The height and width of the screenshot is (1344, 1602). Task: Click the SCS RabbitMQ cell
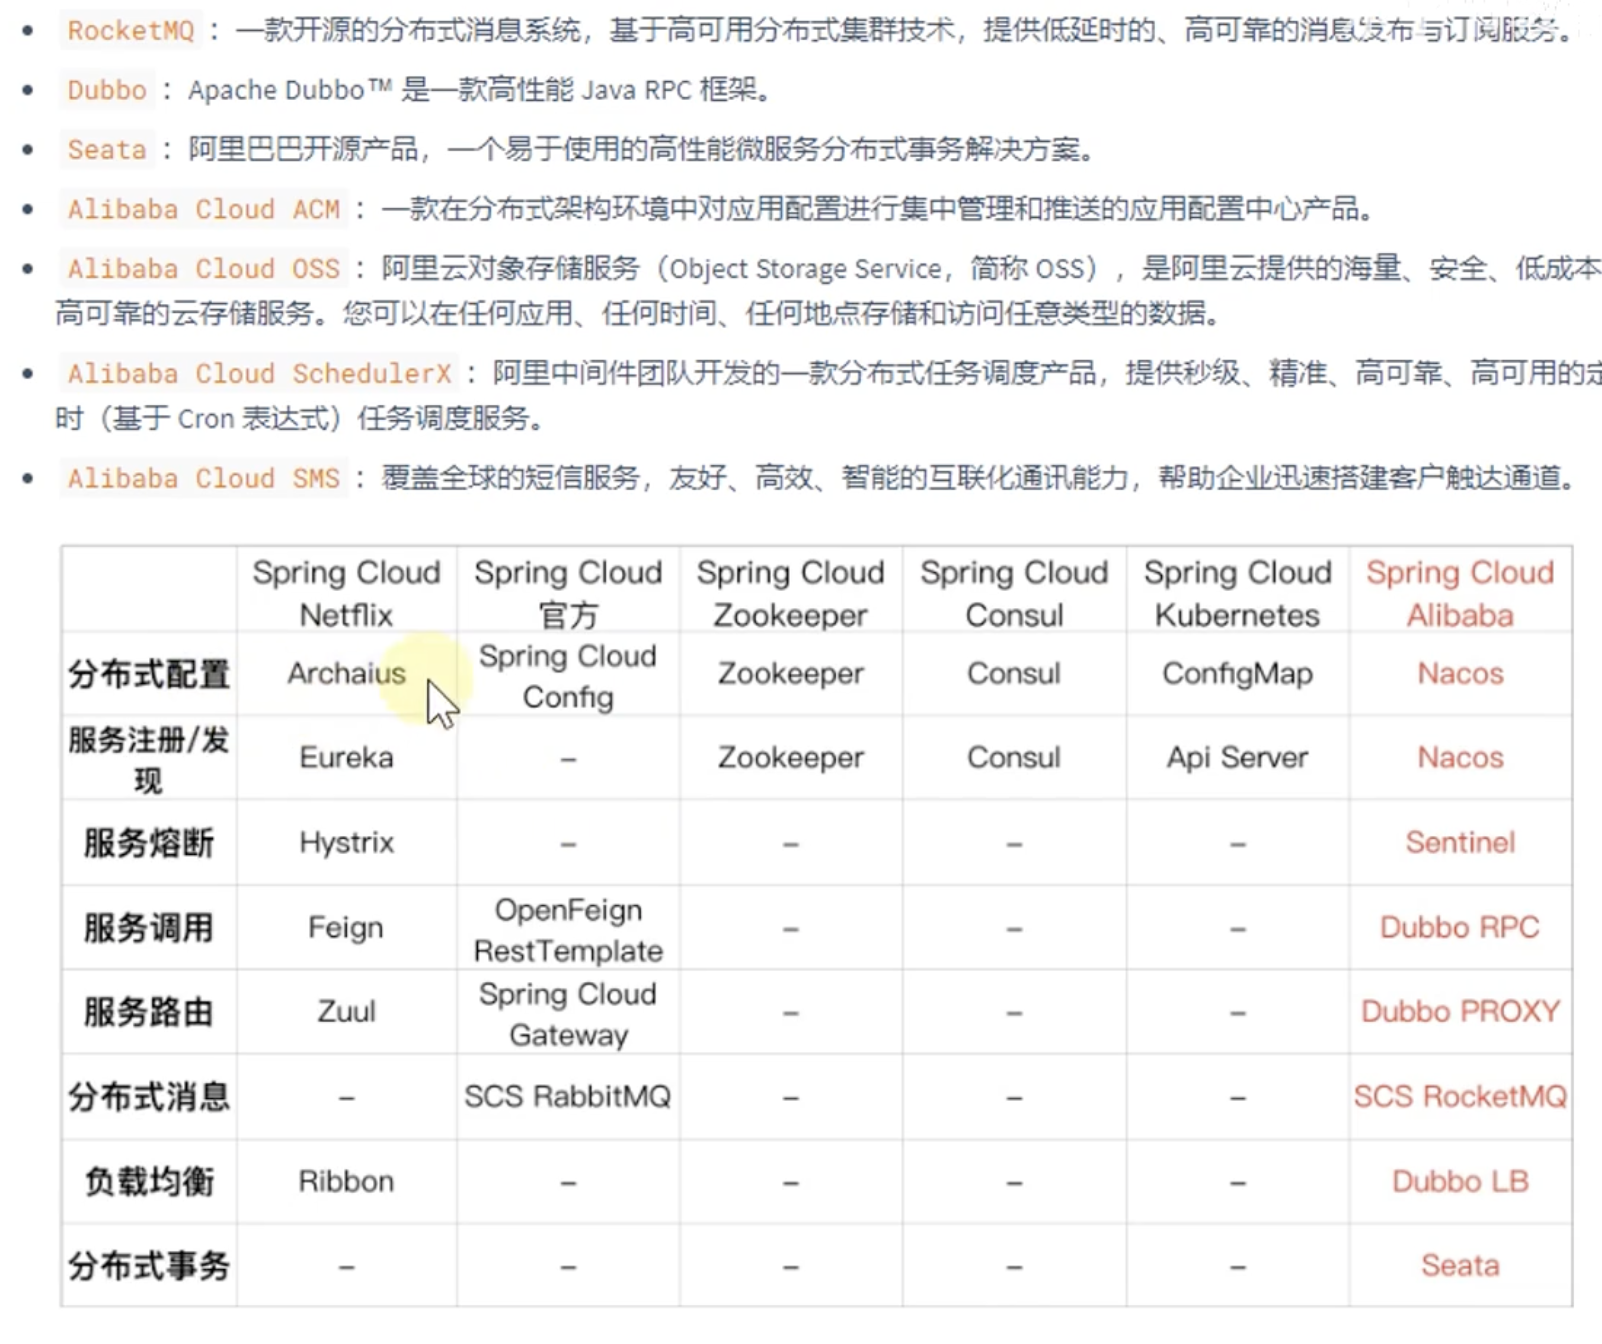coord(568,1097)
